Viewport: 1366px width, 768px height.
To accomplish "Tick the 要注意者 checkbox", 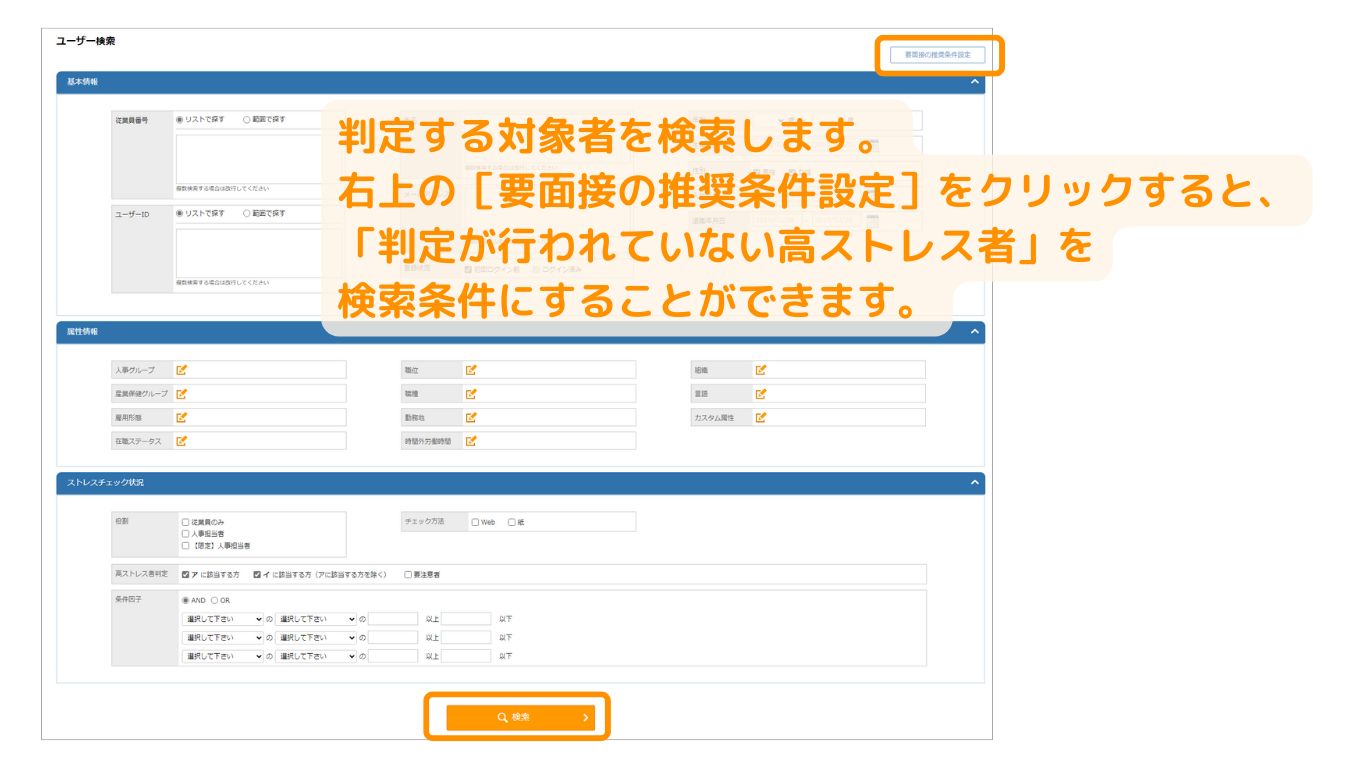I will pos(408,575).
